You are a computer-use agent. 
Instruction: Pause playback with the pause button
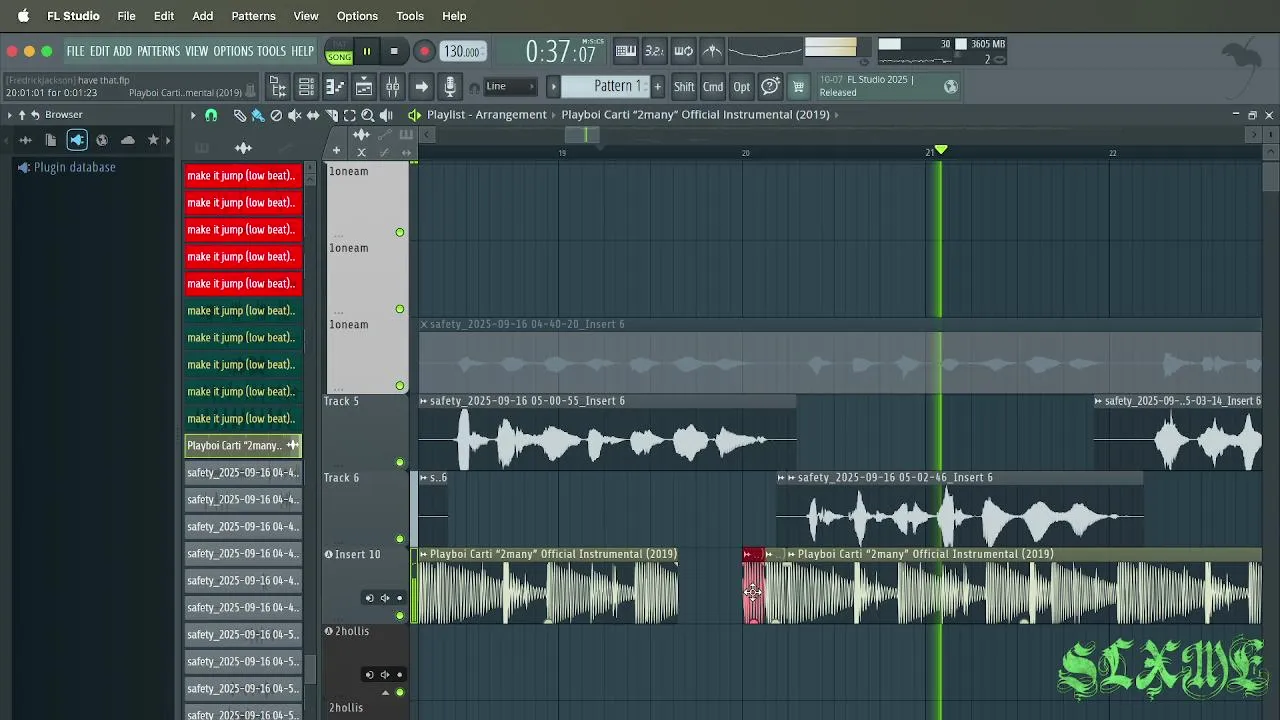367,51
